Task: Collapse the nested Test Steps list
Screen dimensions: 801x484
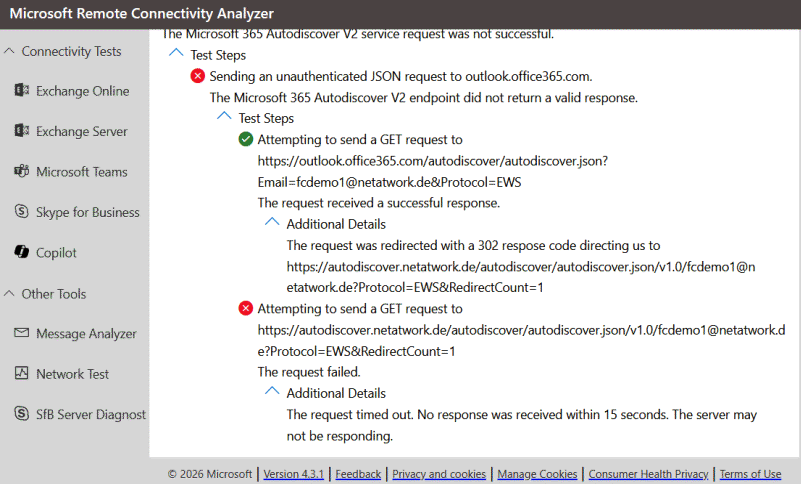Action: (224, 117)
